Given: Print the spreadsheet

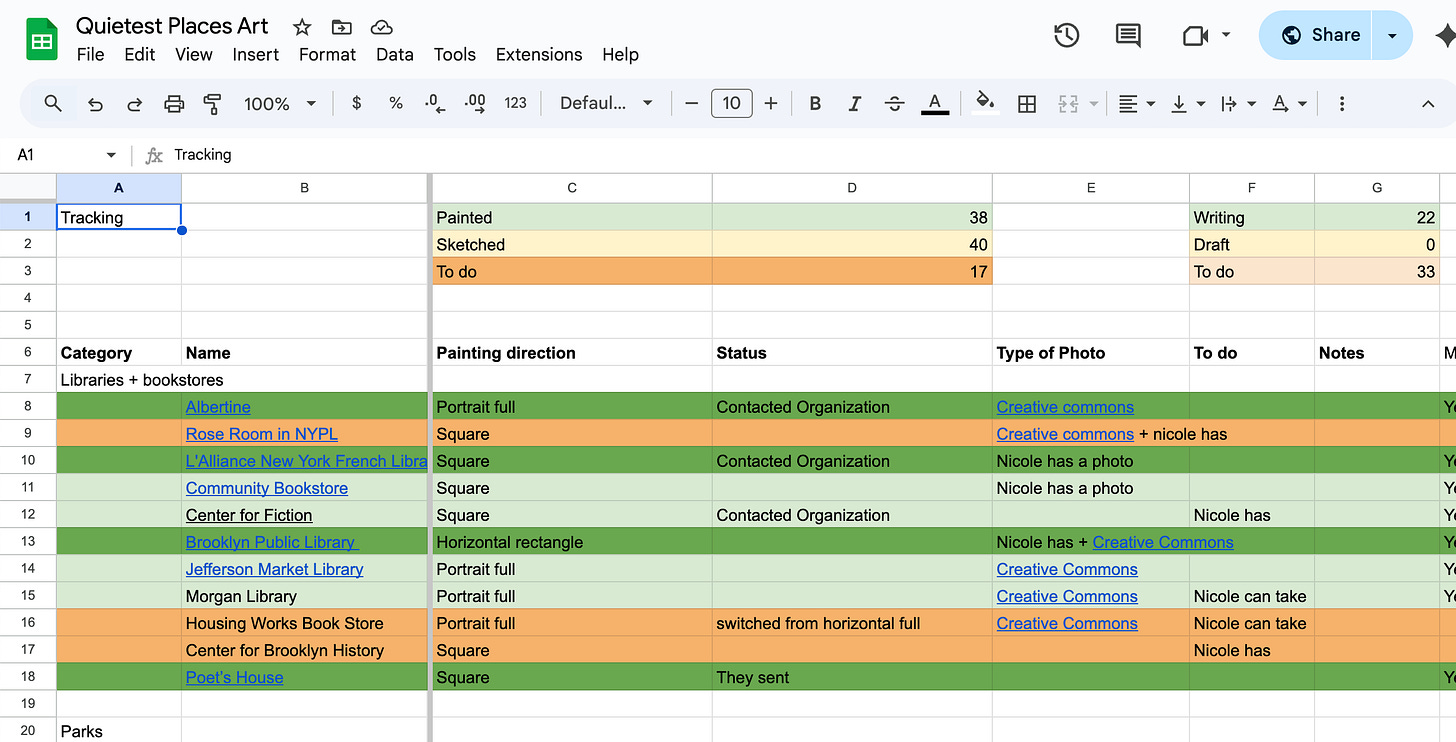Looking at the screenshot, I should point(174,103).
